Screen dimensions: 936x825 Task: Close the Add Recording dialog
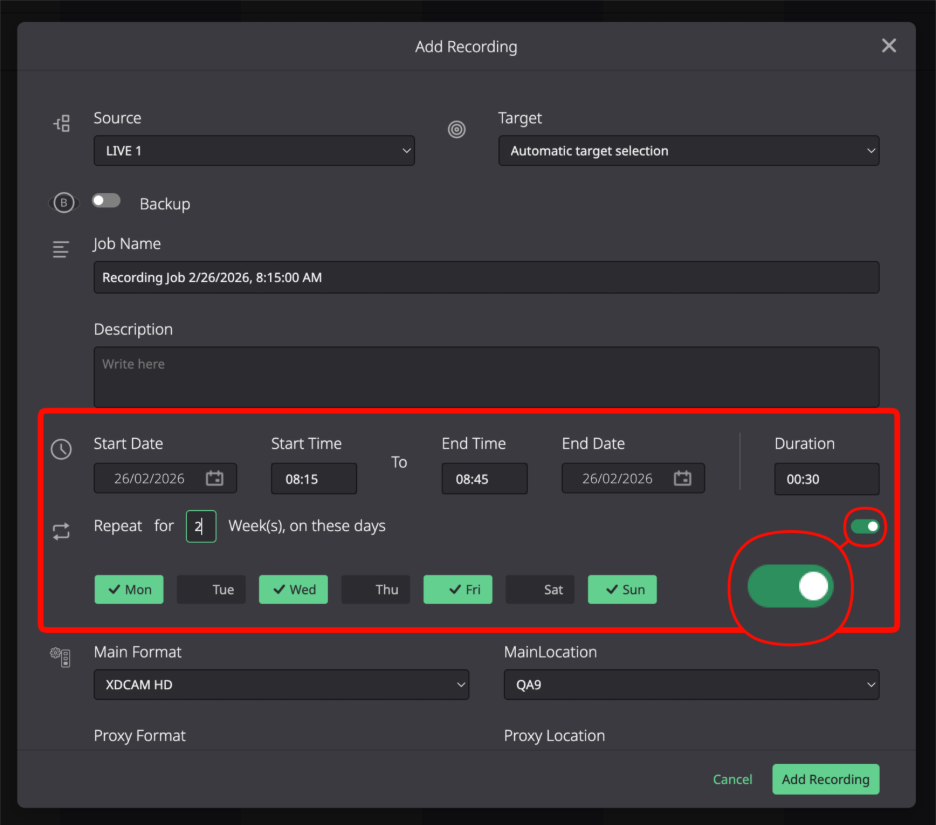tap(889, 45)
